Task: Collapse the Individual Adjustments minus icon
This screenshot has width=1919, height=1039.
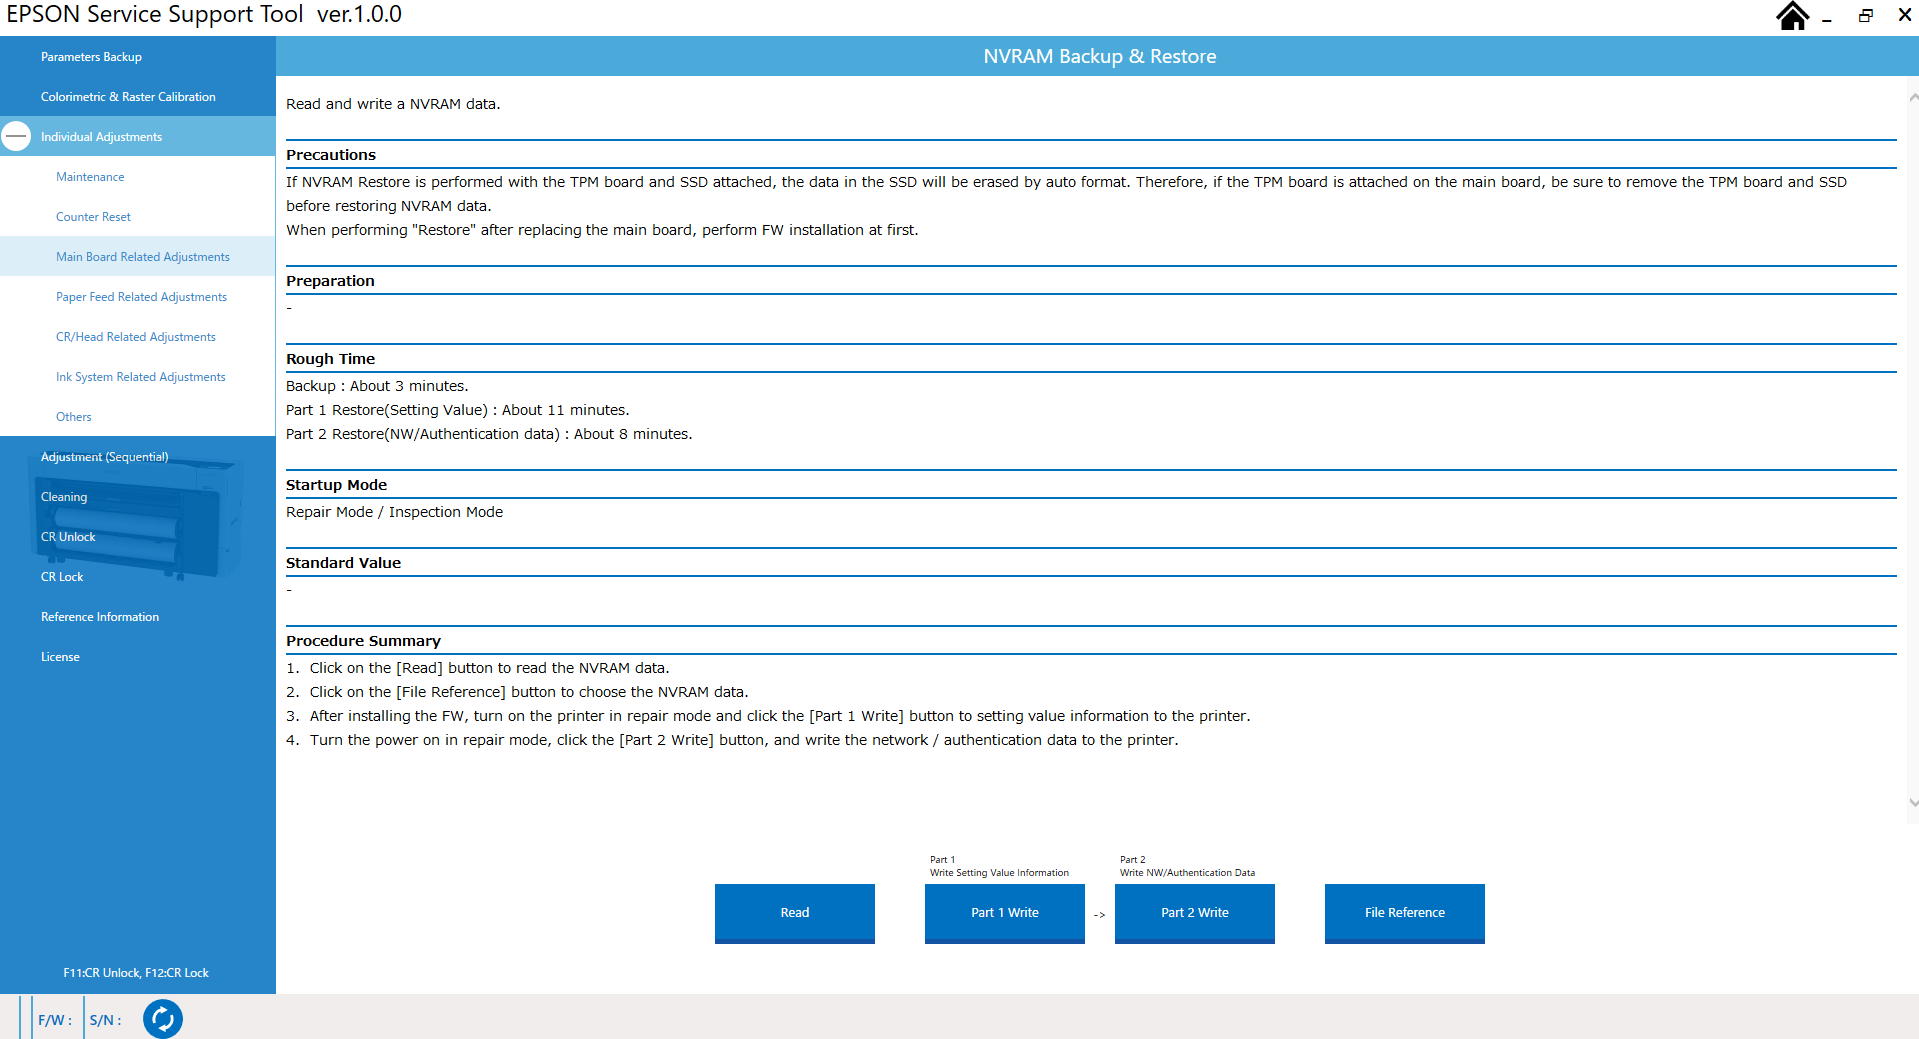Action: click(x=16, y=136)
